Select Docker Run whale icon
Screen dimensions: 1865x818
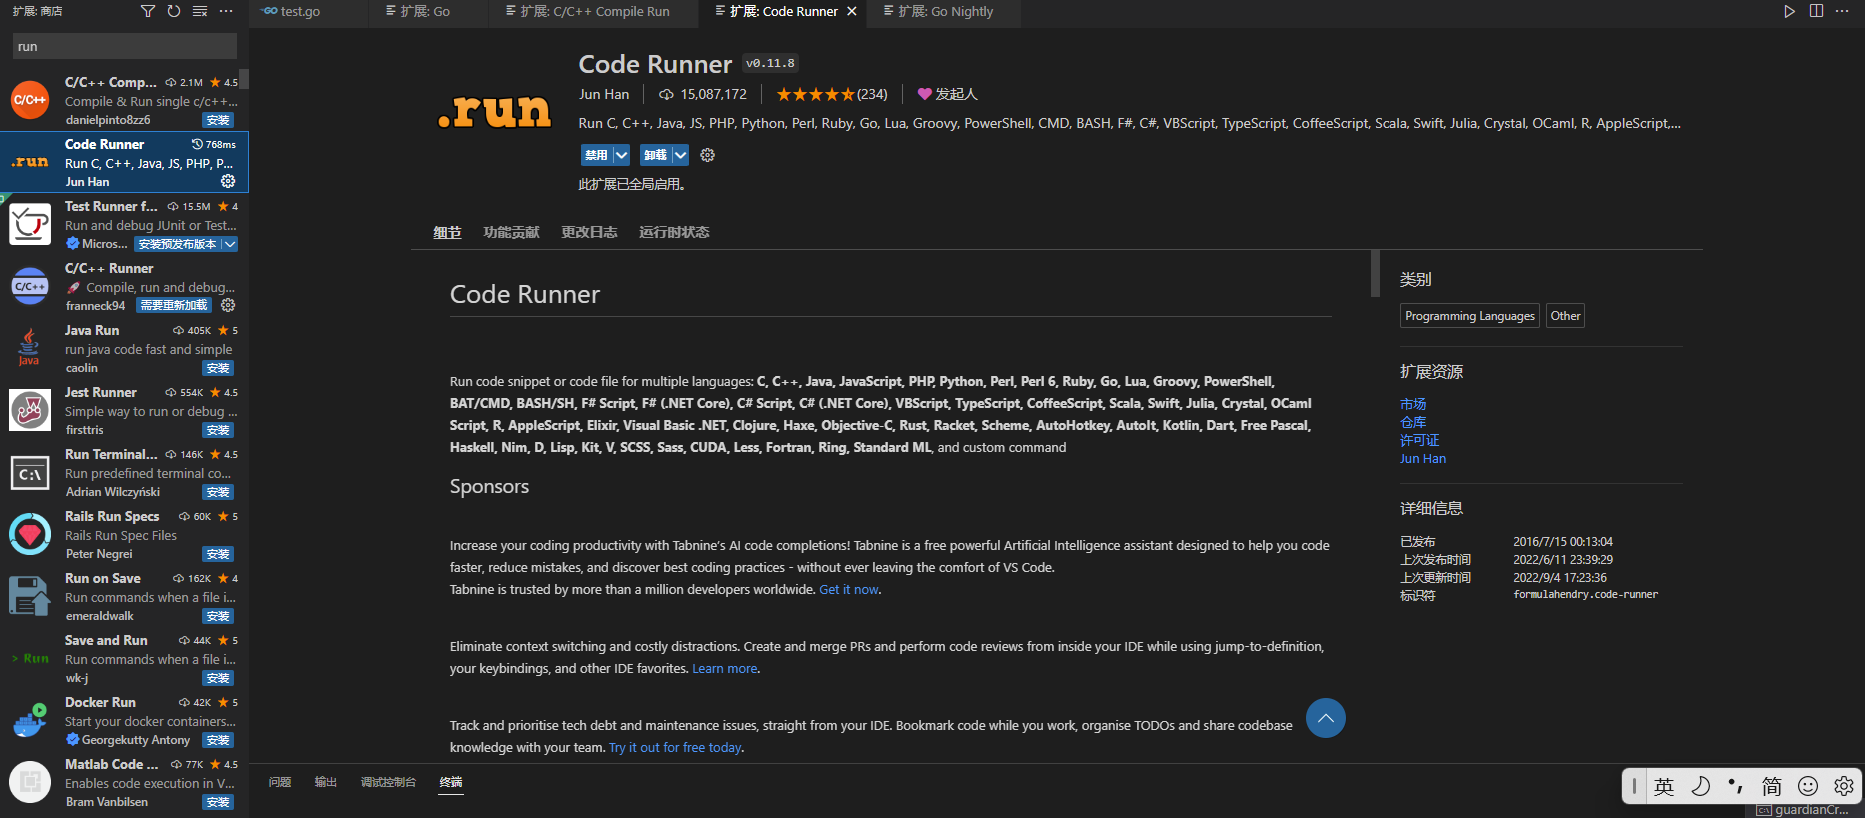(x=30, y=720)
